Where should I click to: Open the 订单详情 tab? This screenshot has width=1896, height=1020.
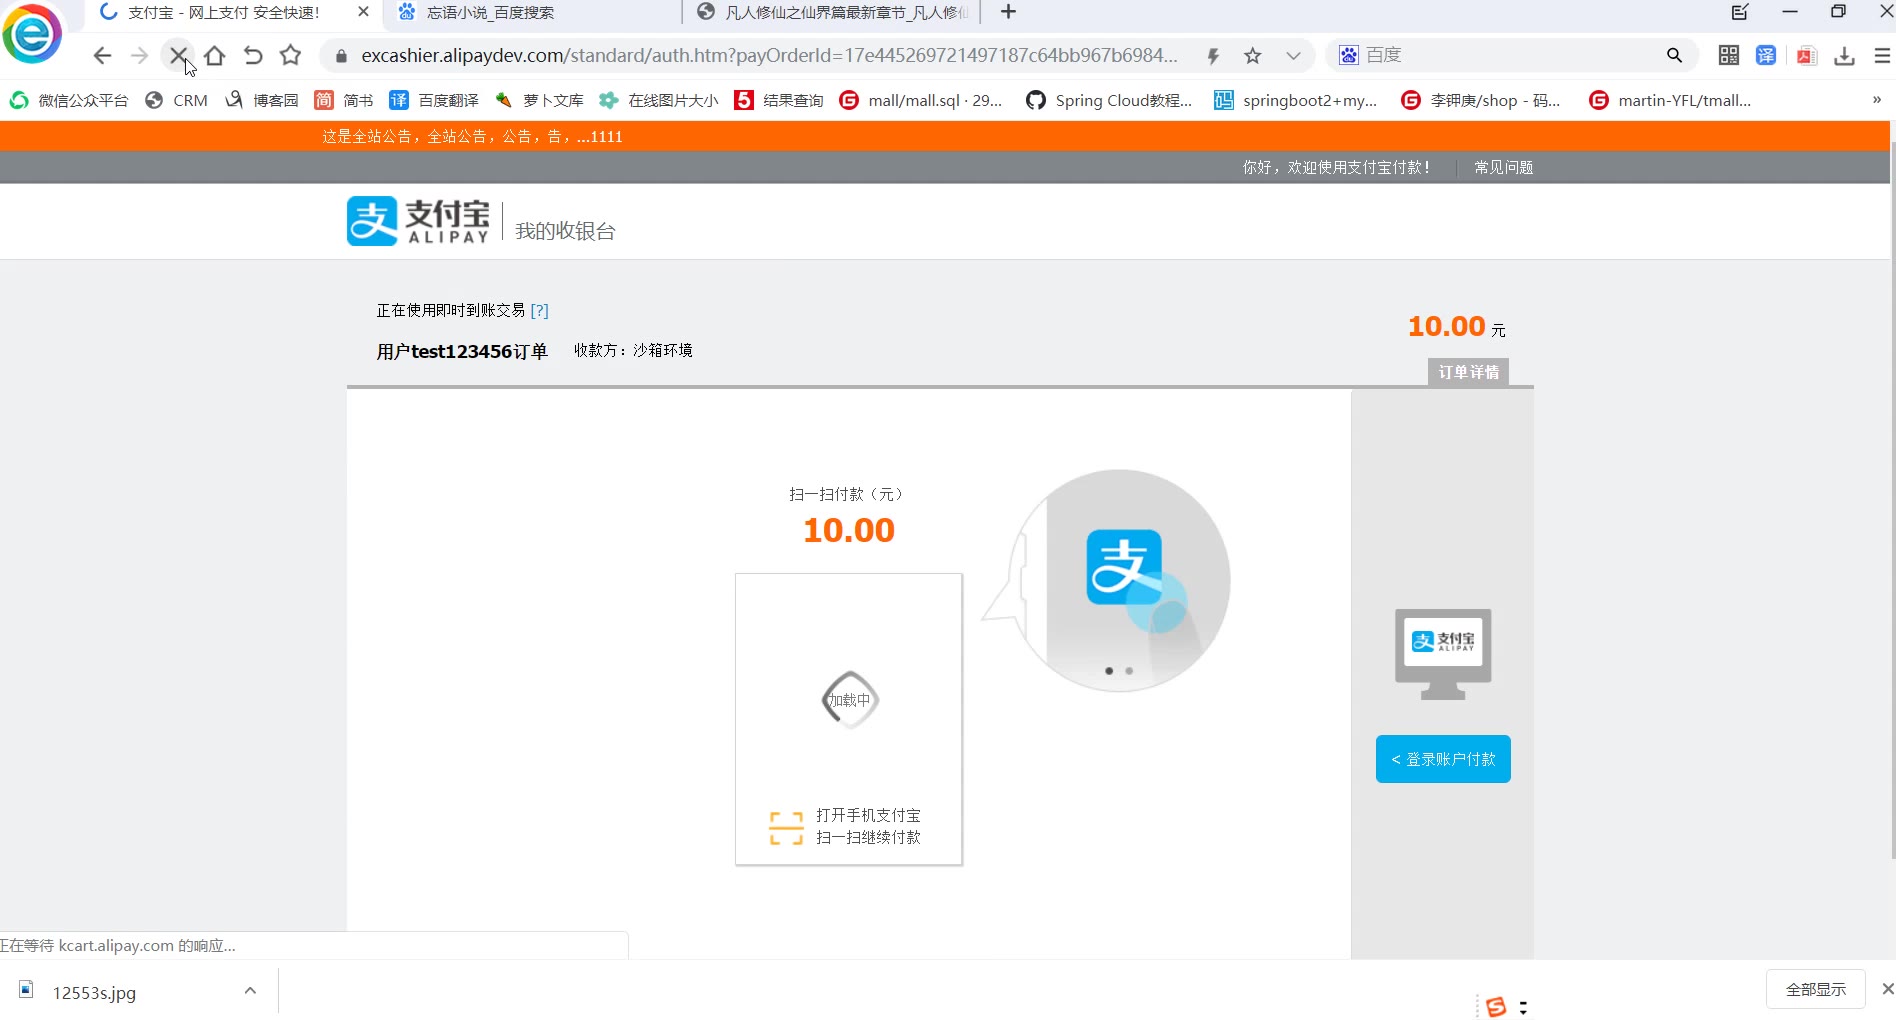pyautogui.click(x=1469, y=372)
